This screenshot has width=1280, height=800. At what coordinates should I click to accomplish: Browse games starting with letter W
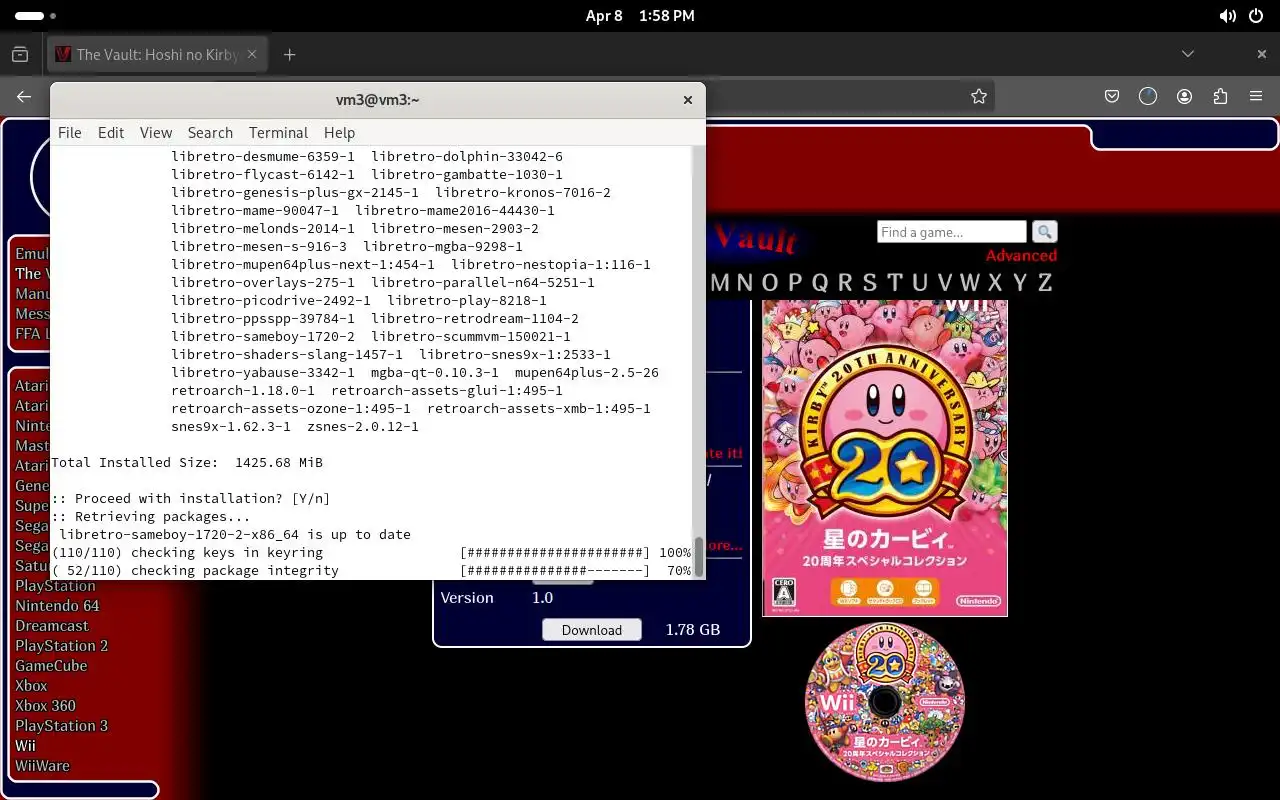970,282
